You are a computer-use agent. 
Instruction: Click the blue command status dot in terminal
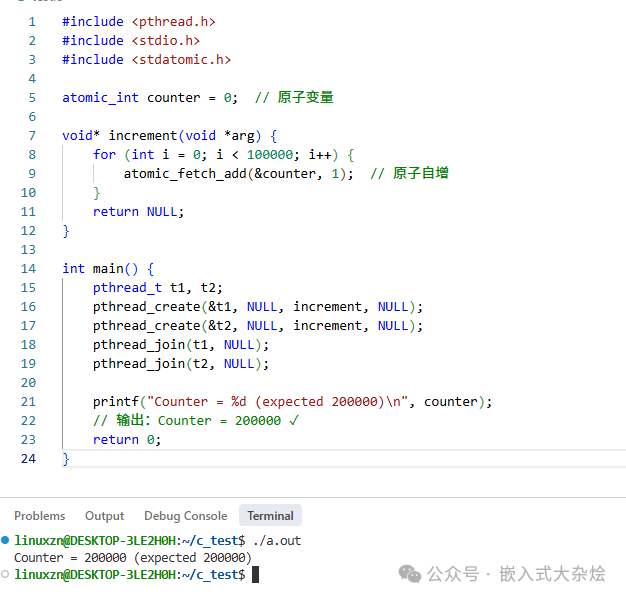5,540
